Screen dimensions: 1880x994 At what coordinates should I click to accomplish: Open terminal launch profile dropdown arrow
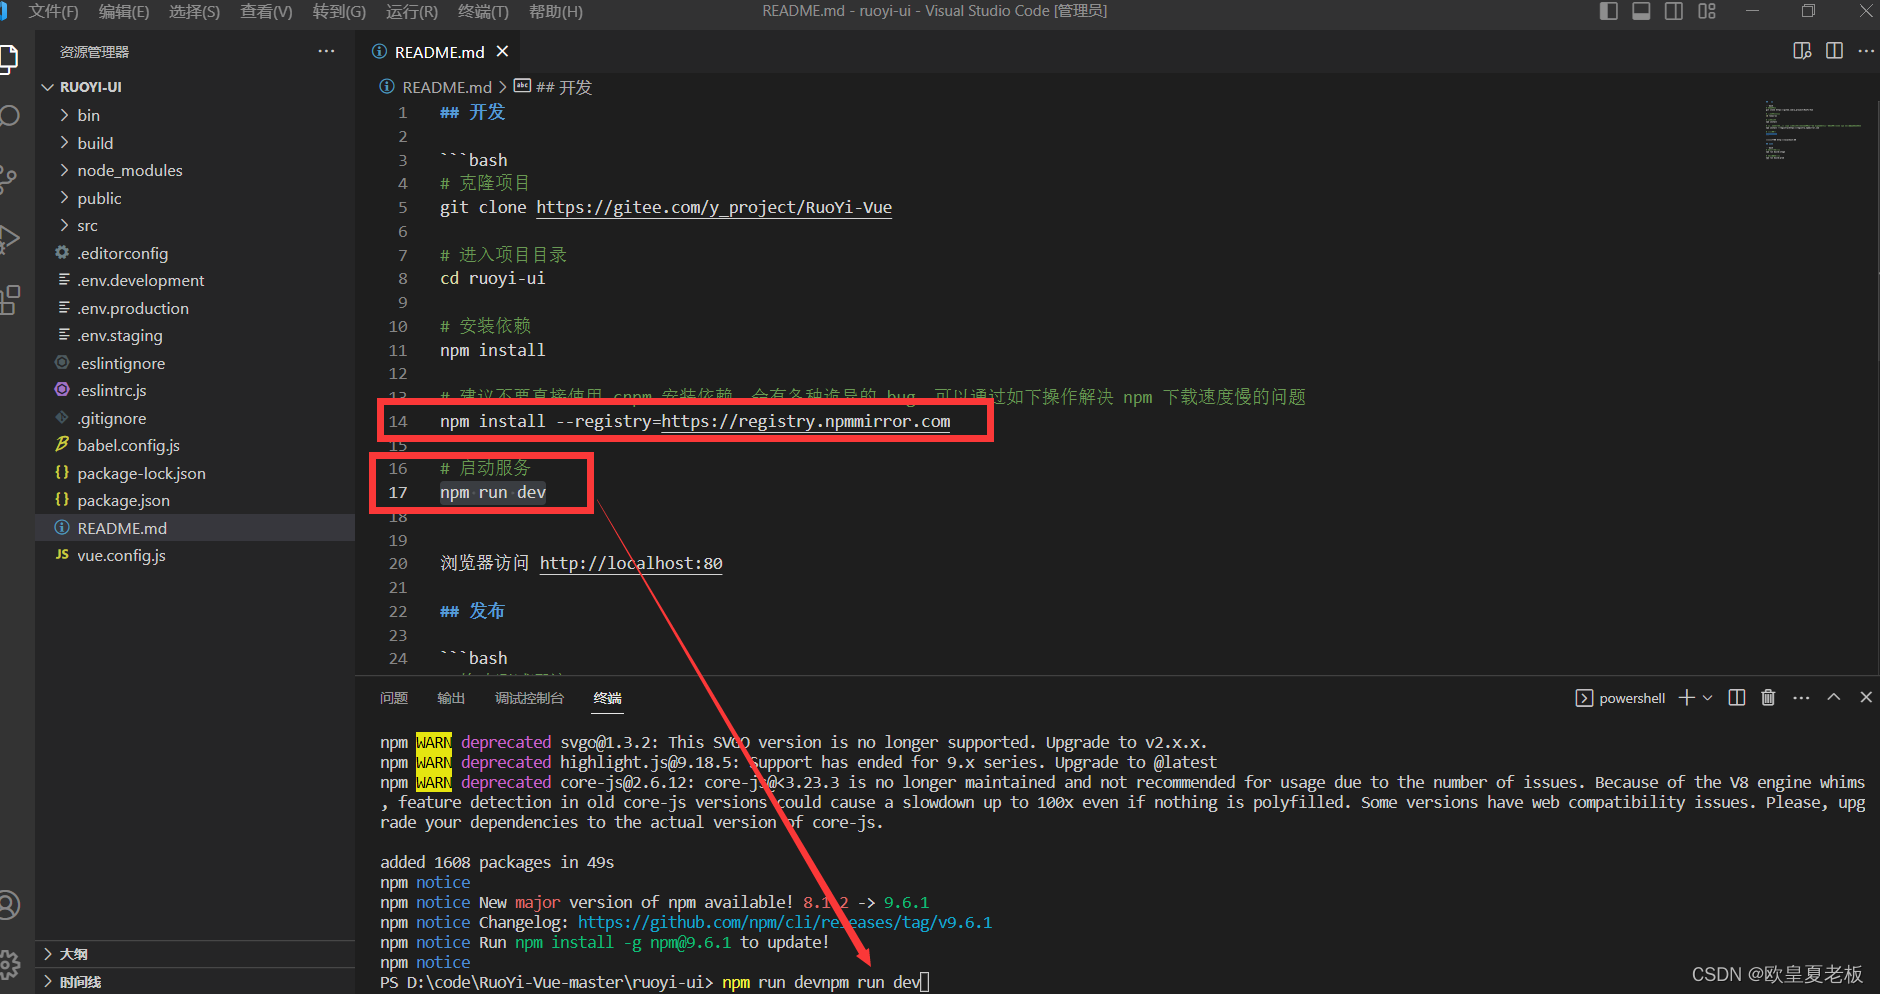[x=1707, y=698]
